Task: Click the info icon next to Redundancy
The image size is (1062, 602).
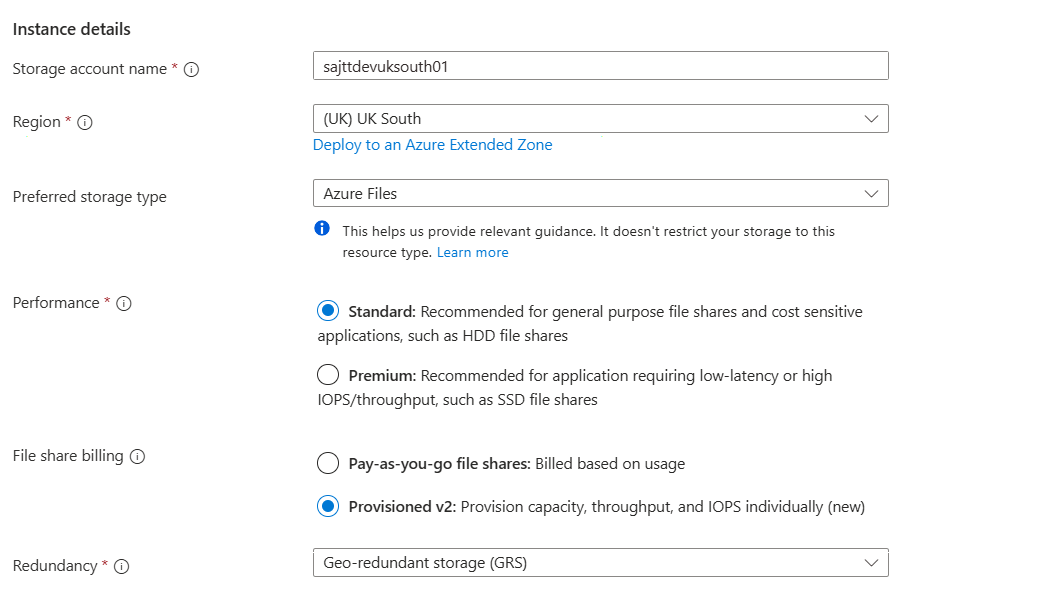Action: (122, 567)
